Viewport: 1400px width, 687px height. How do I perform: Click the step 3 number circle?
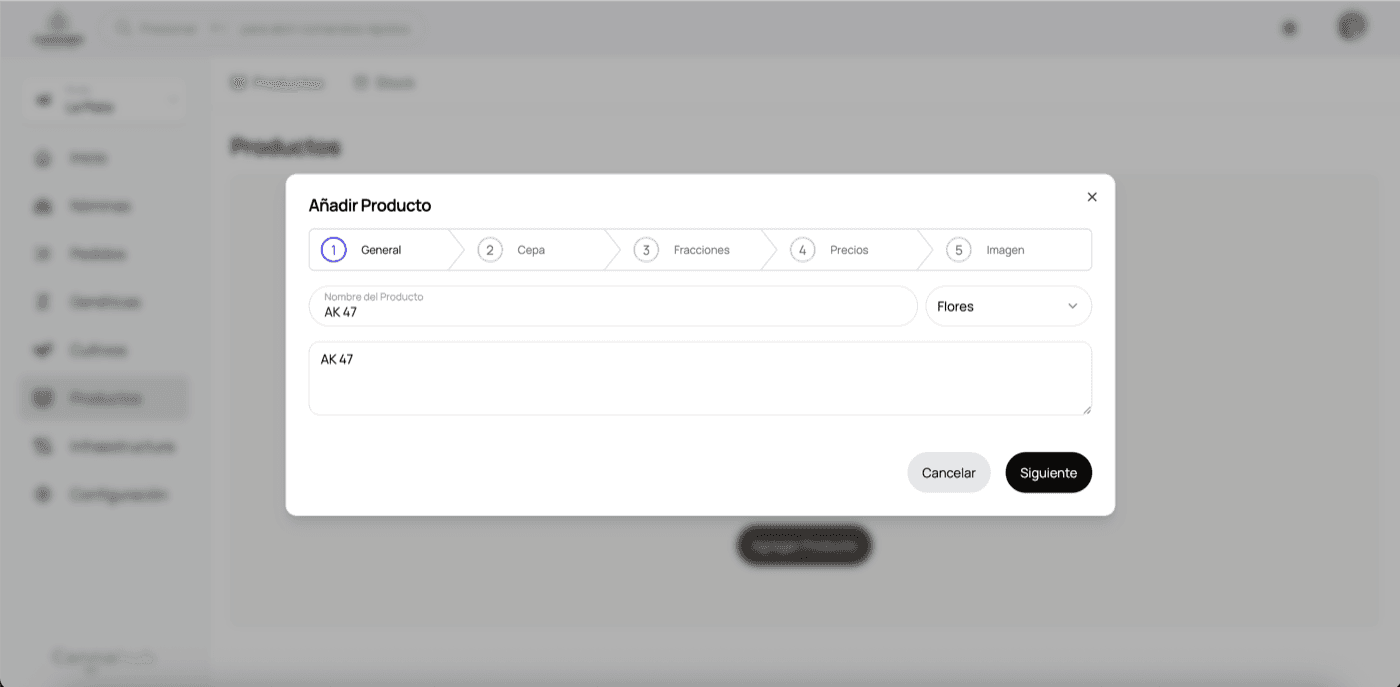pos(646,250)
